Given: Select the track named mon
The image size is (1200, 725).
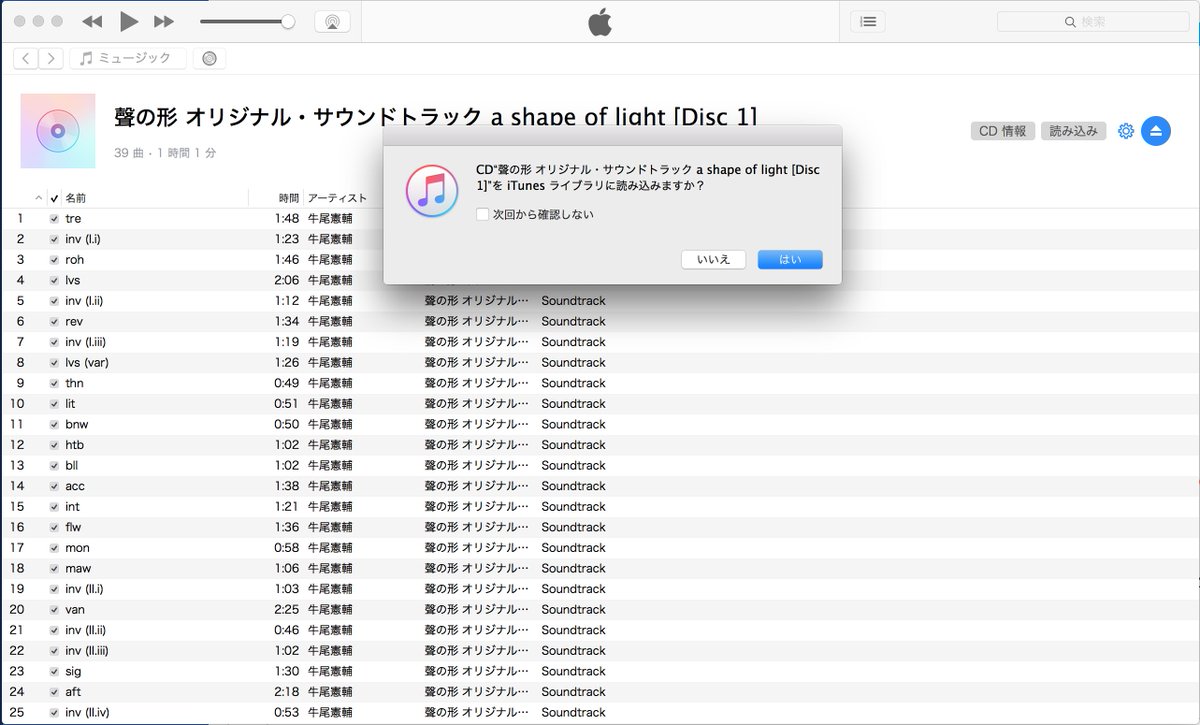Looking at the screenshot, I should click(x=77, y=547).
